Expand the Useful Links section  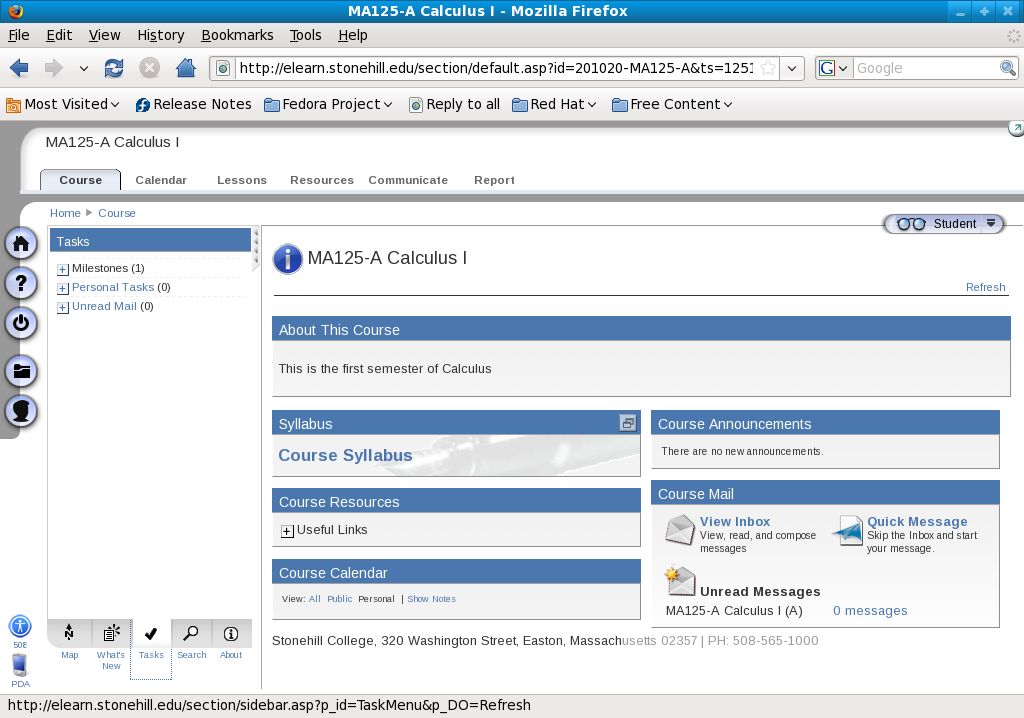[x=287, y=531]
